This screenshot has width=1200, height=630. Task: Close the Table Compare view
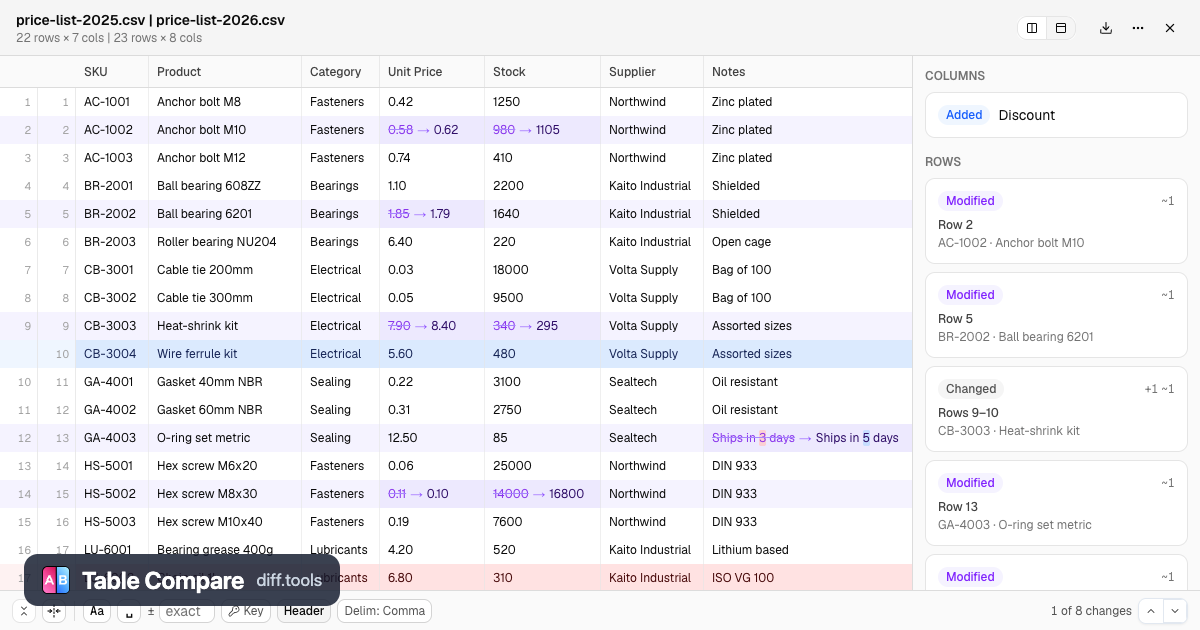(x=1170, y=28)
